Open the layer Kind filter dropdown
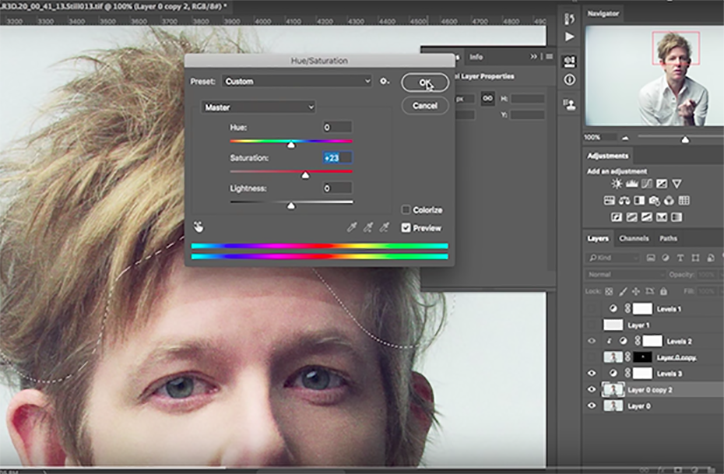 tap(613, 258)
